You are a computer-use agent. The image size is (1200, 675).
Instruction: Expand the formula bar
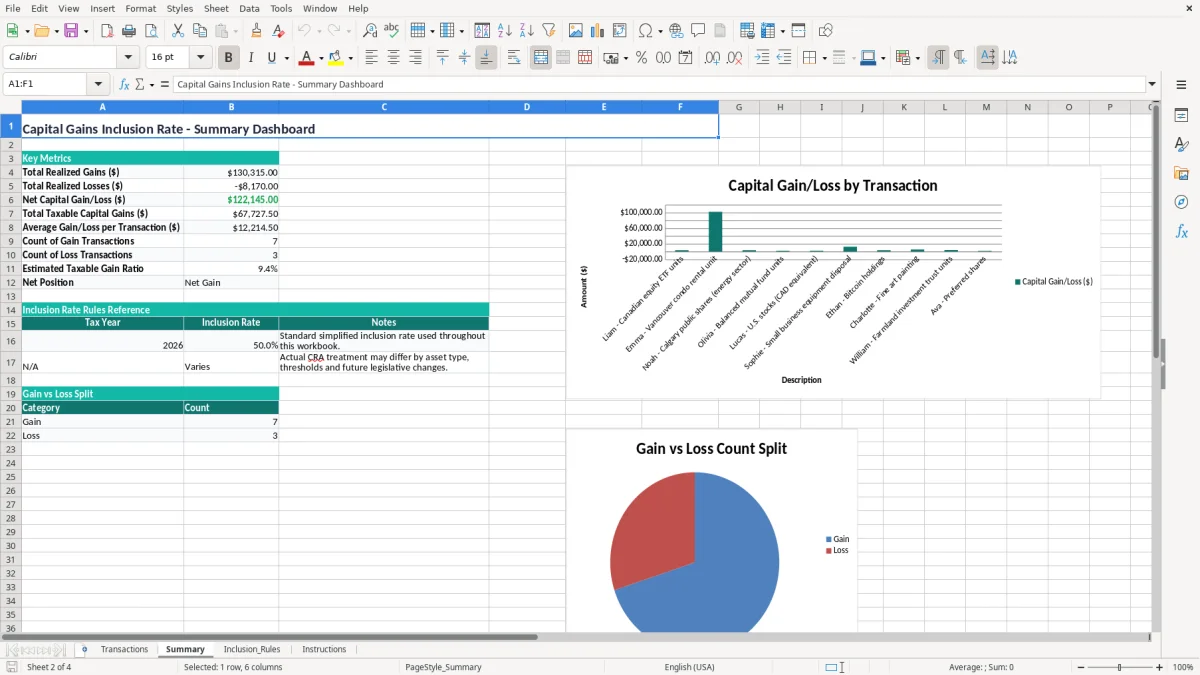(1152, 84)
